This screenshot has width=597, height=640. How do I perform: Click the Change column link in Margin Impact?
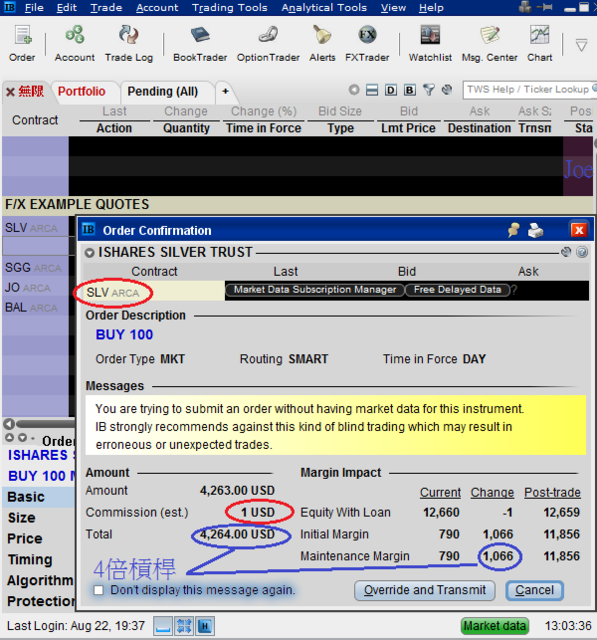[x=492, y=493]
